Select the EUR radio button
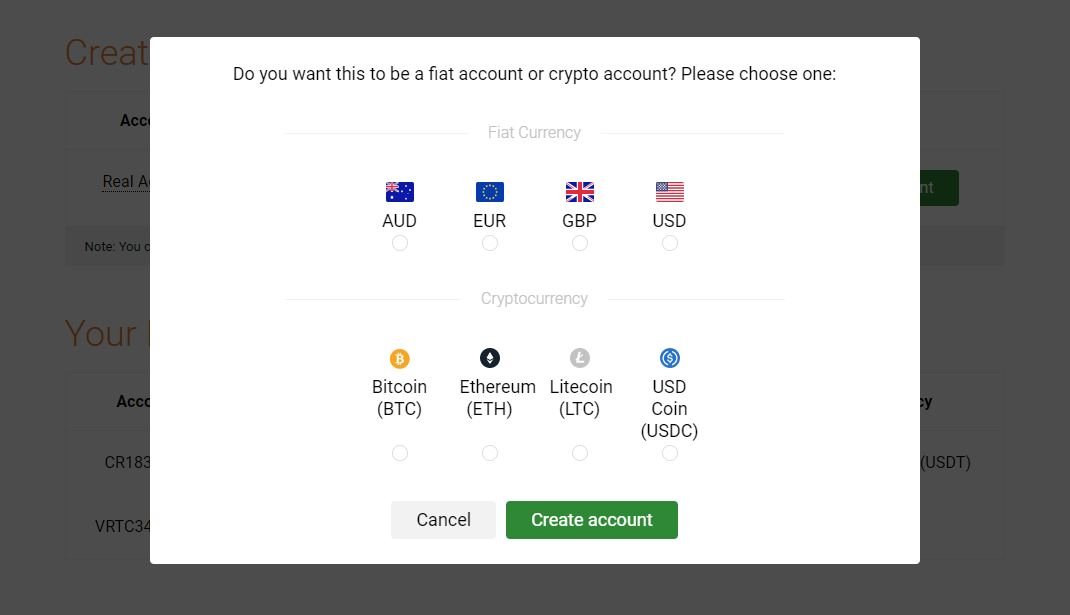 pyautogui.click(x=490, y=243)
